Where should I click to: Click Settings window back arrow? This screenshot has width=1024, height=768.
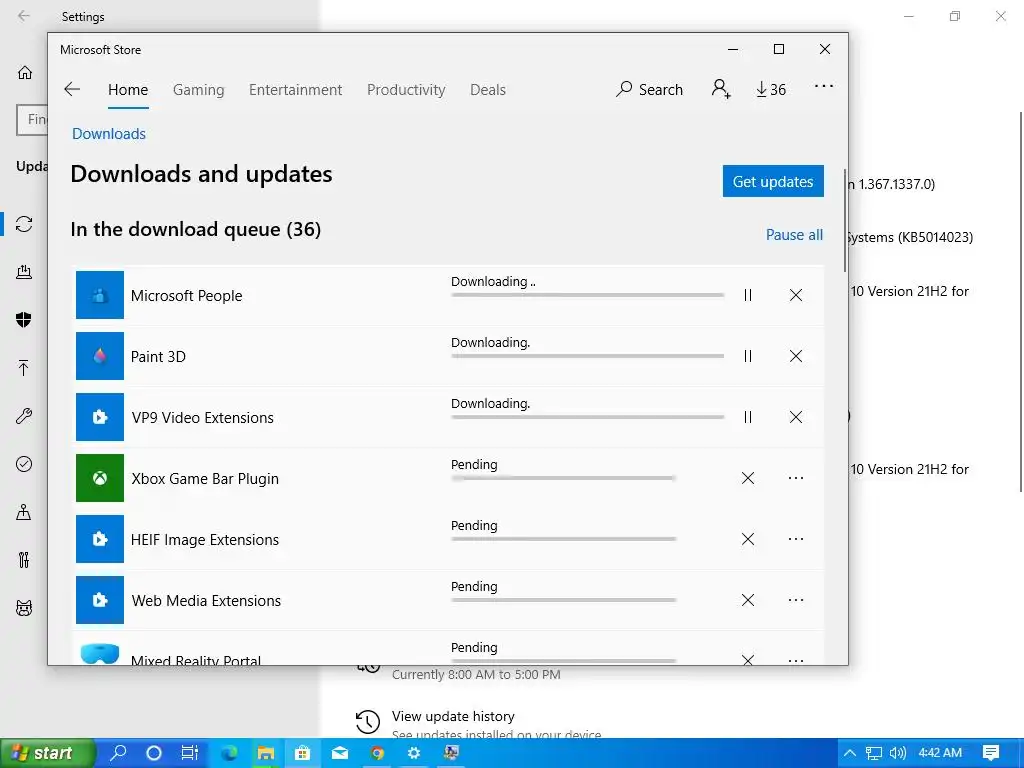(24, 16)
